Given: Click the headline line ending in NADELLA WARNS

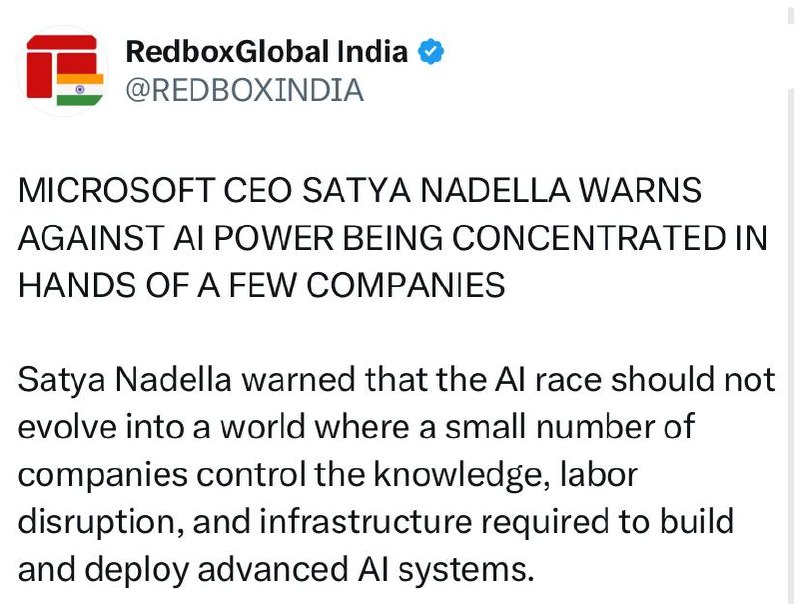Looking at the screenshot, I should click(x=360, y=190).
